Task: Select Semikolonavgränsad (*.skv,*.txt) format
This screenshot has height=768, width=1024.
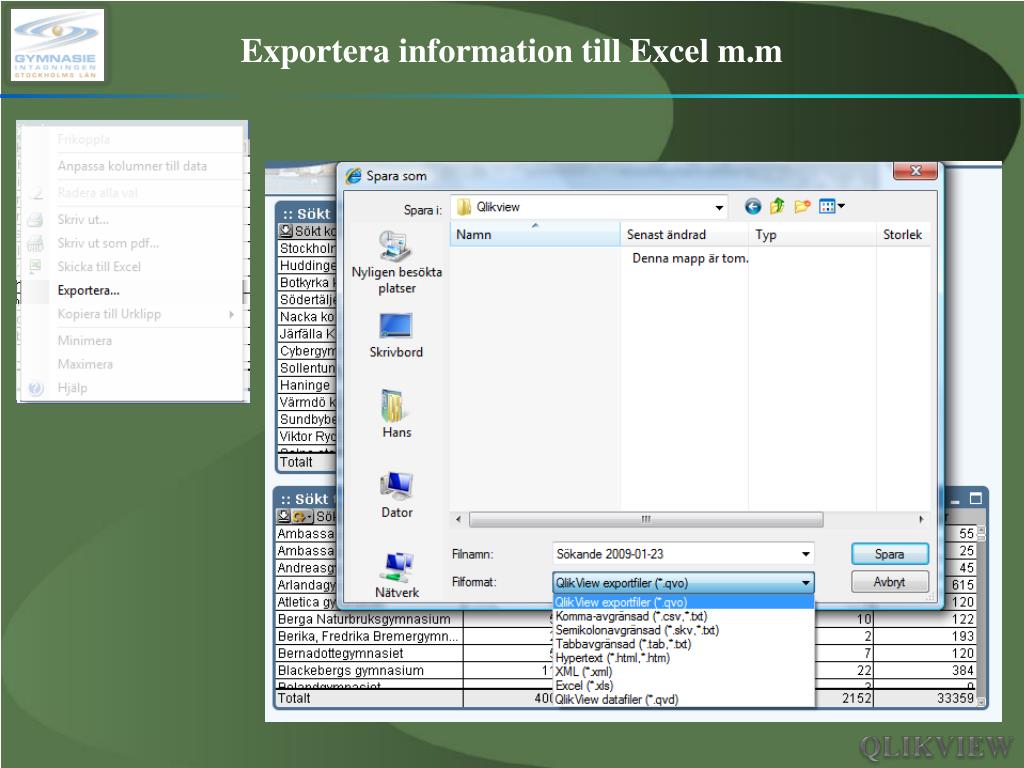Action: point(683,630)
